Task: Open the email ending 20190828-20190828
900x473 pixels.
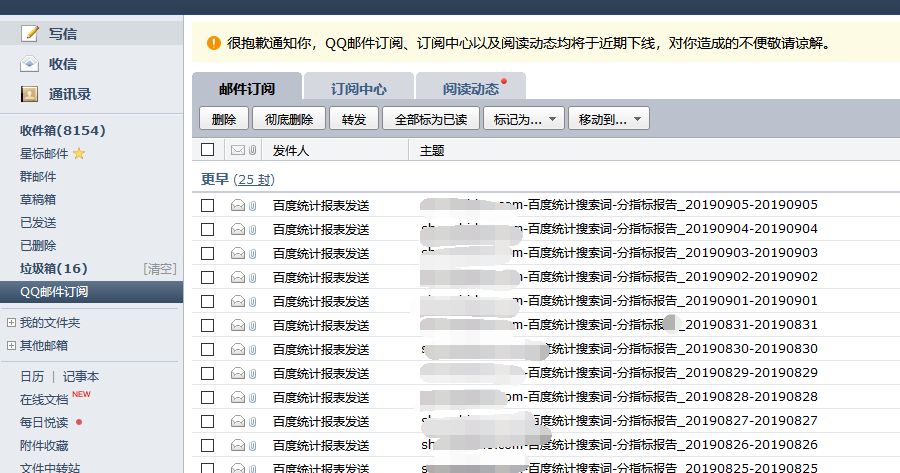Action: point(619,397)
